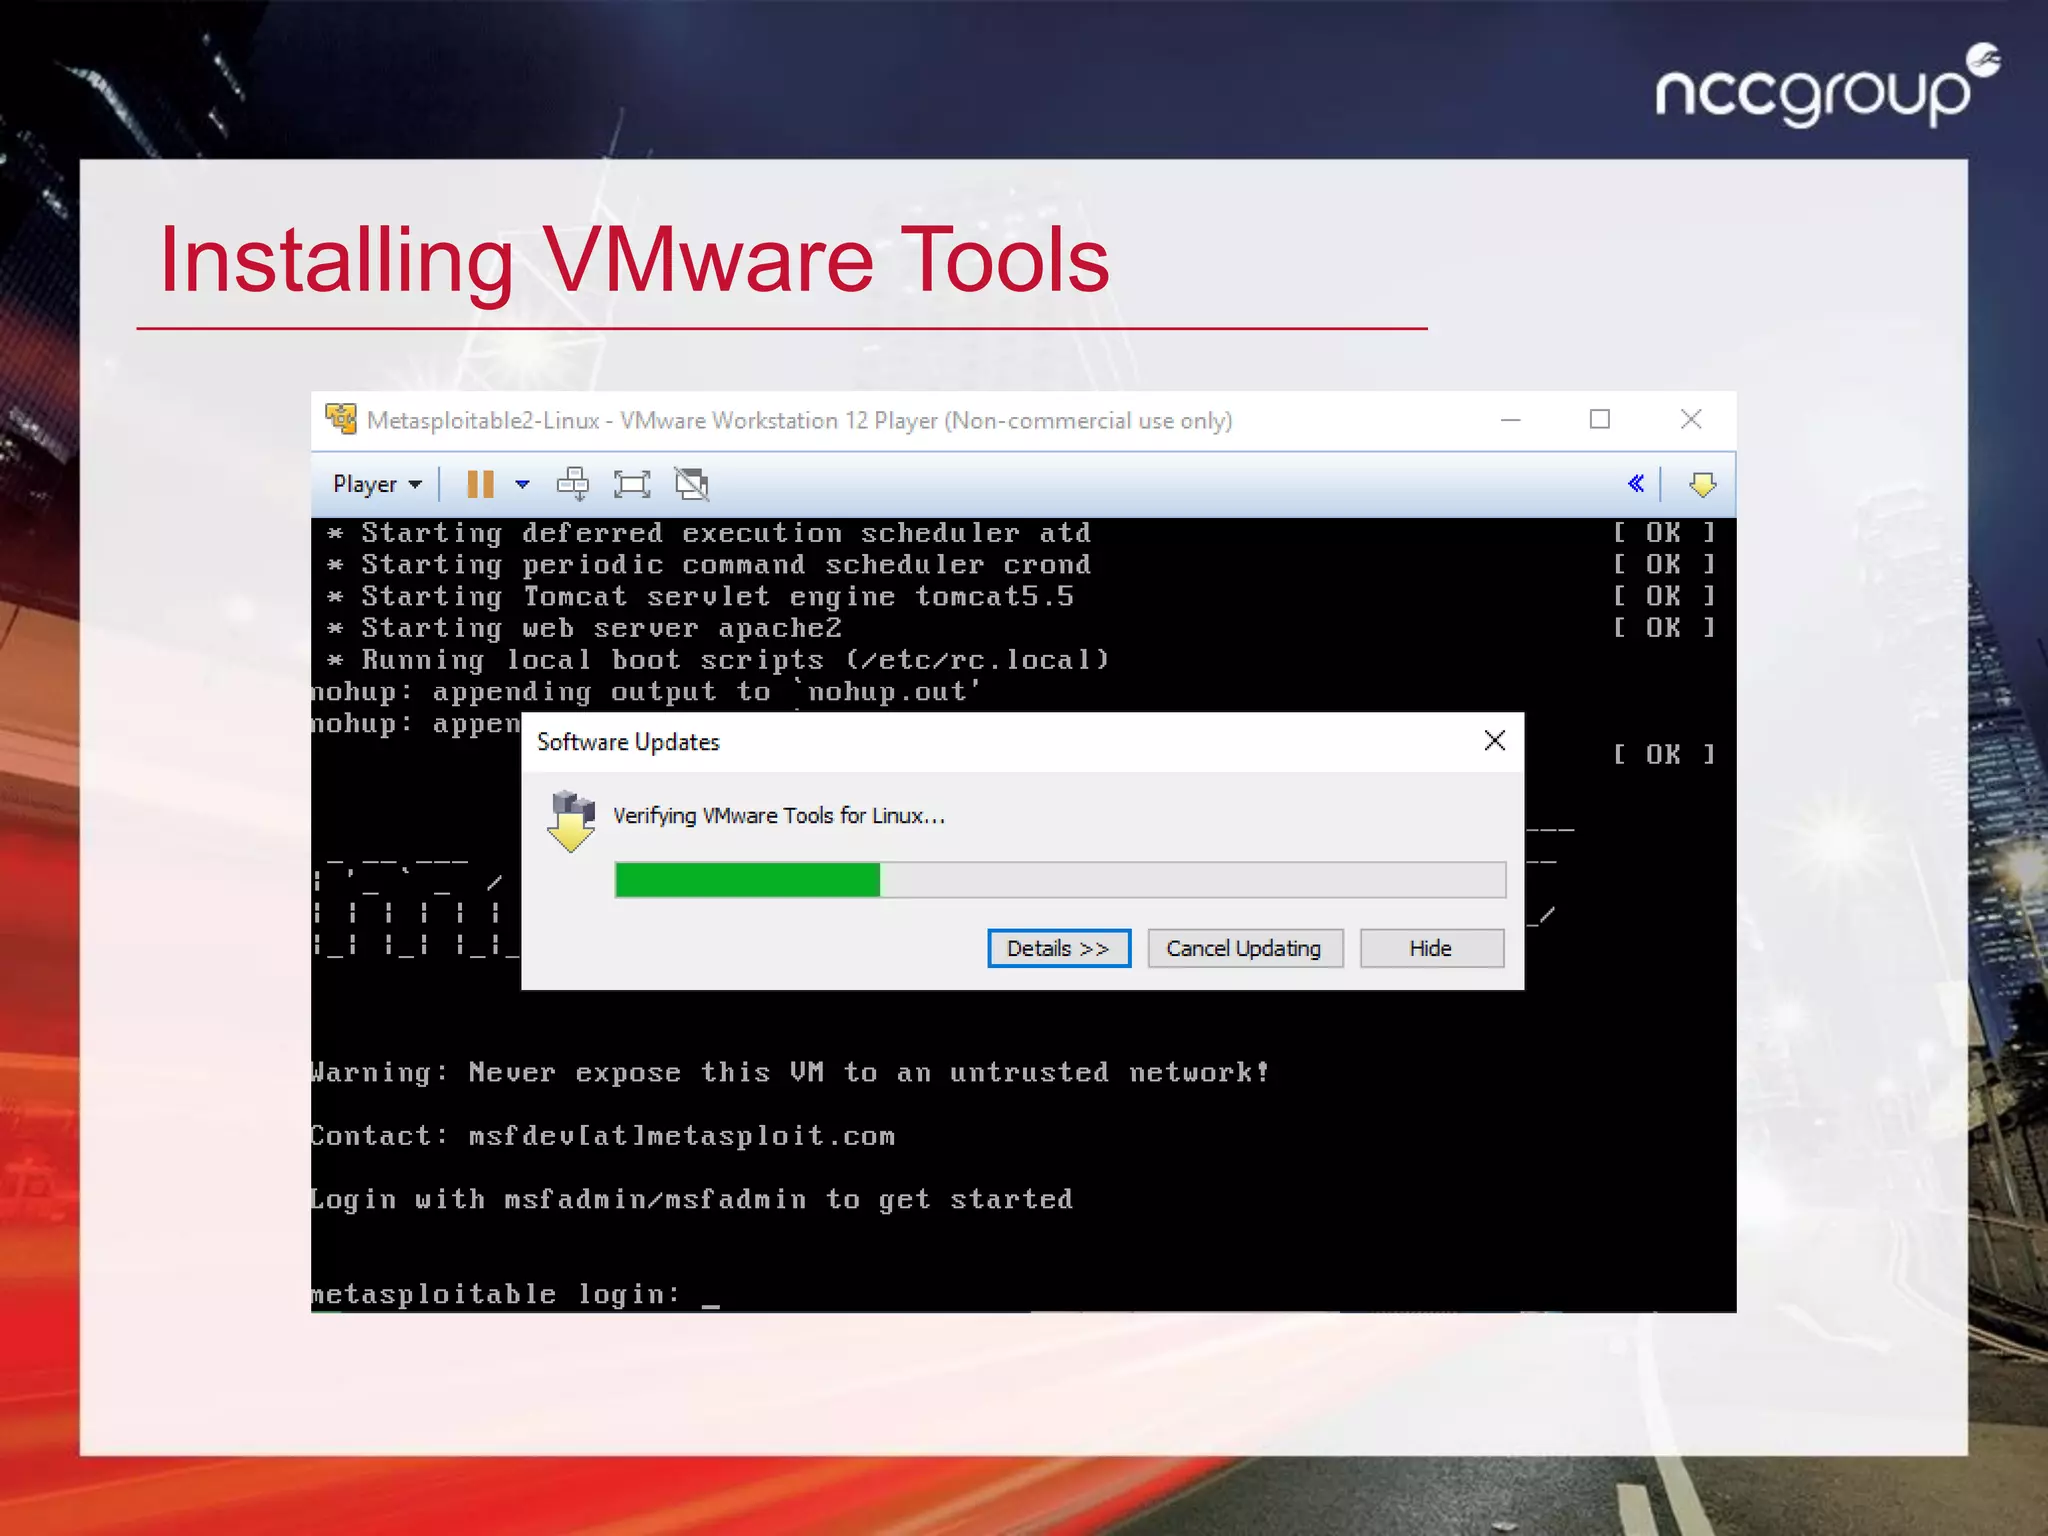Click the Software Updates dialog title
2048x1536 pixels.
[628, 742]
